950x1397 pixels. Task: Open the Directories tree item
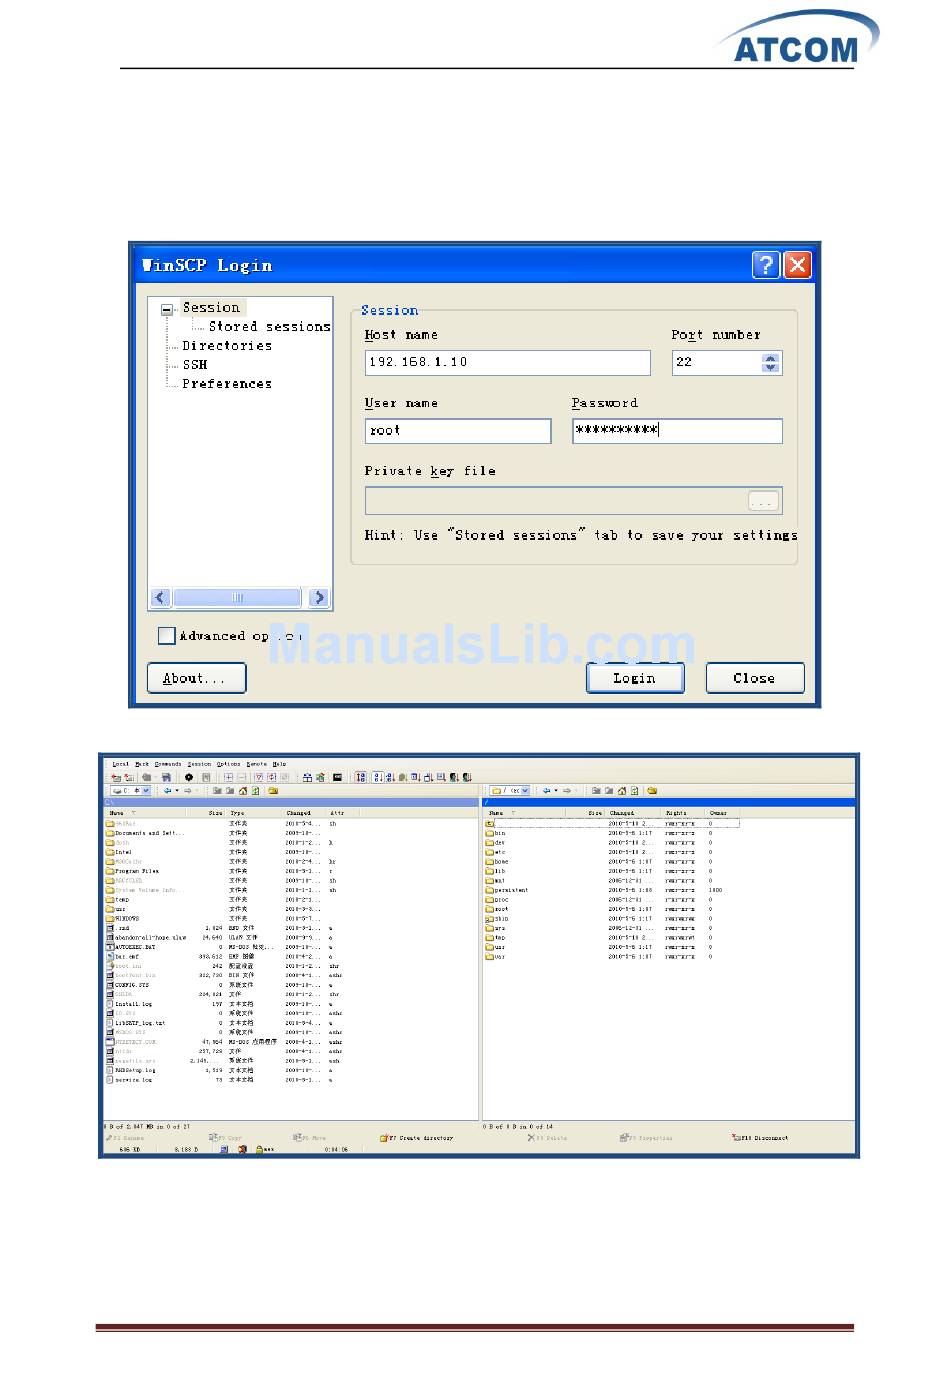coord(227,346)
